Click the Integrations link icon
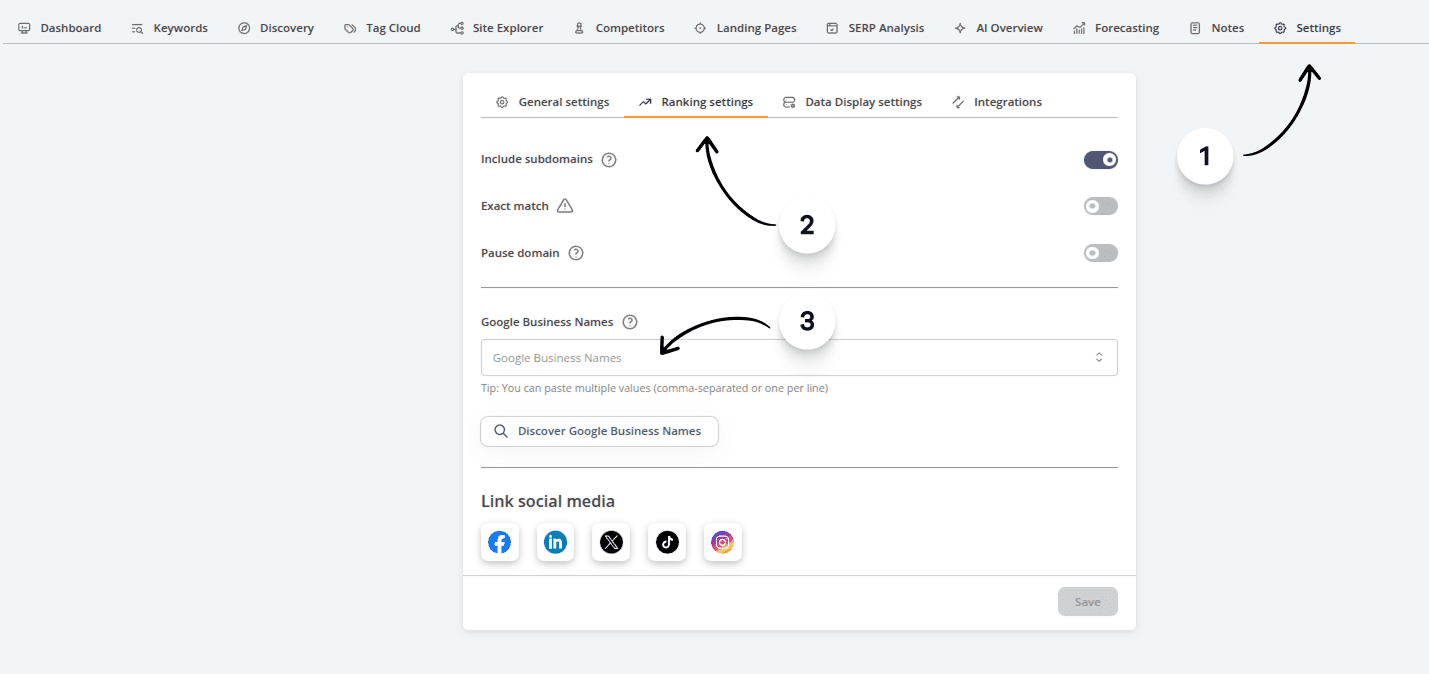This screenshot has height=674, width=1429. click(958, 102)
